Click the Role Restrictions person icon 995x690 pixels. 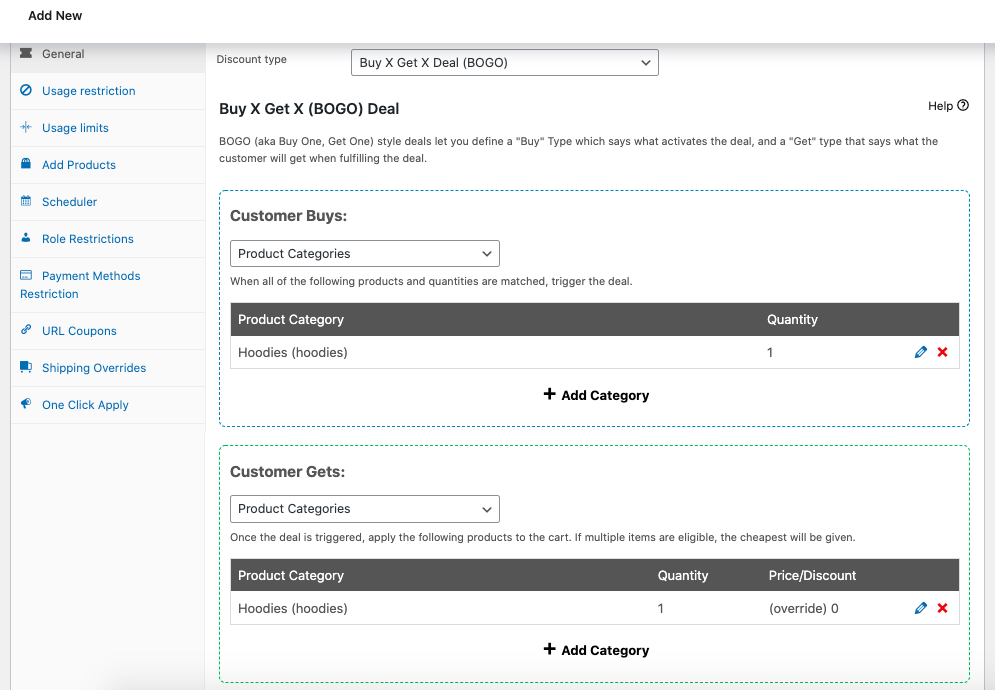26,238
